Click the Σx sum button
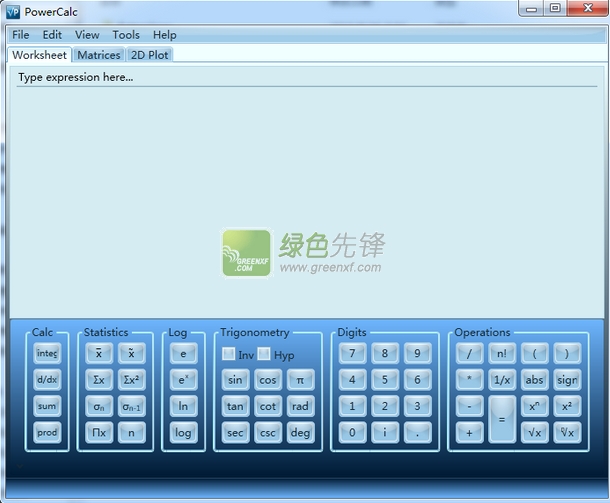Image resolution: width=610 pixels, height=503 pixels. 99,380
